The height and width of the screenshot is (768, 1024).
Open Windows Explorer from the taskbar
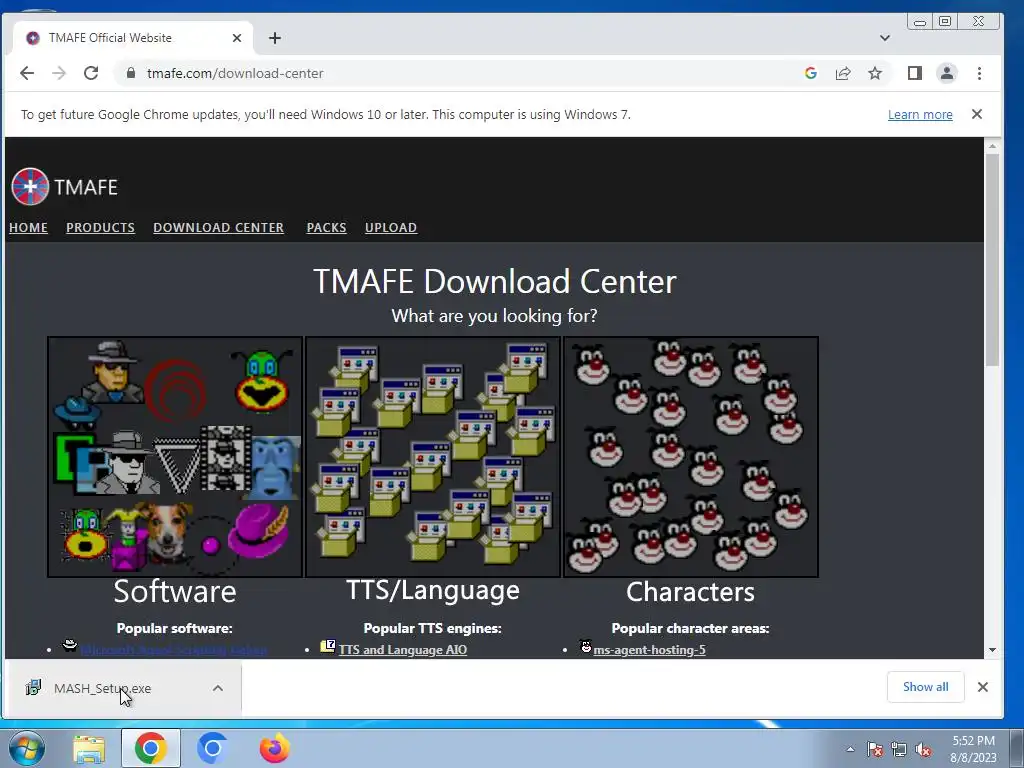88,748
